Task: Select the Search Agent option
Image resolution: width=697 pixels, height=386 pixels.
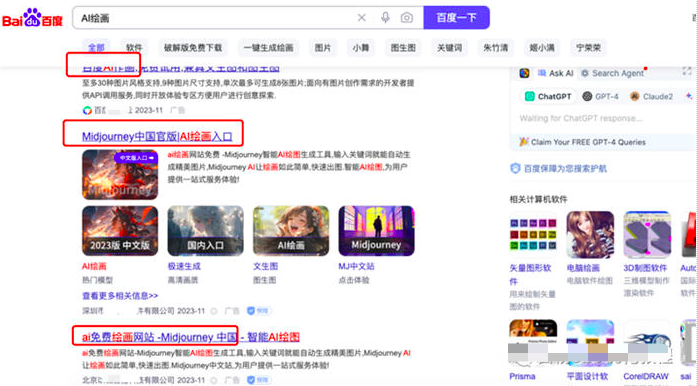Action: pos(613,73)
